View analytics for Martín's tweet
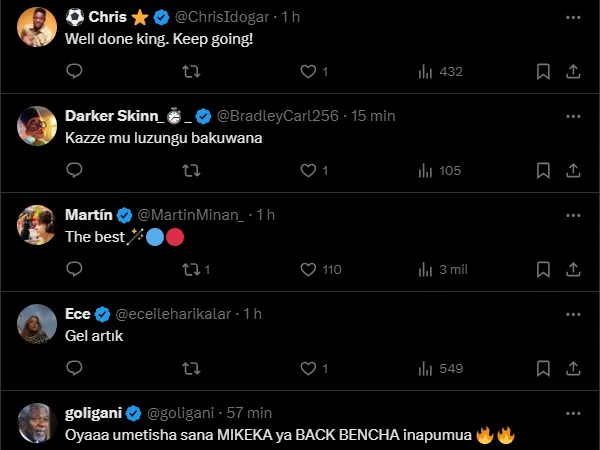Viewport: 600px width, 450px height. click(x=425, y=269)
